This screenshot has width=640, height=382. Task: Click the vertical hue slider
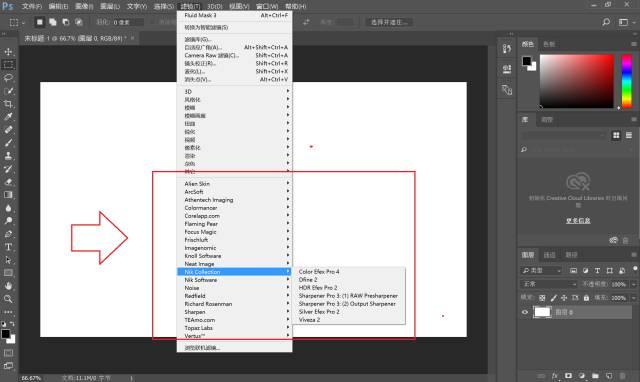tap(627, 81)
